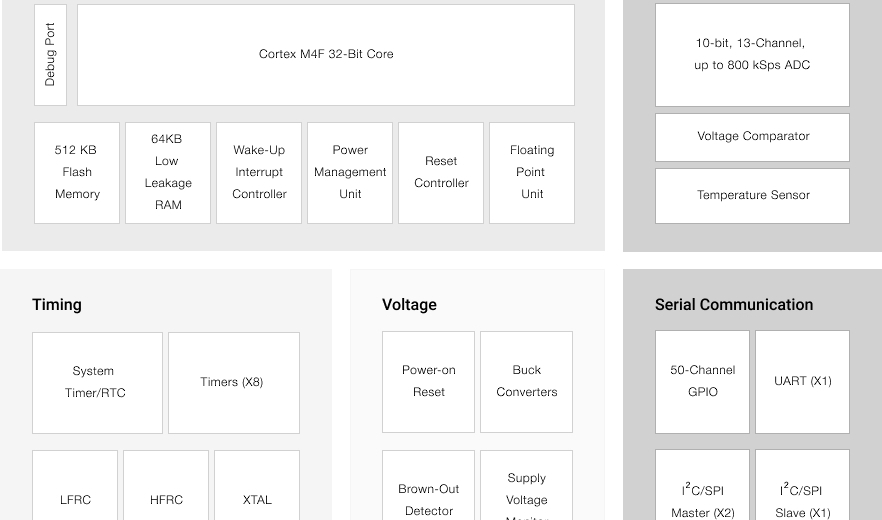Click the Temperature Sensor block
Image resolution: width=882 pixels, height=520 pixels.
tap(752, 196)
